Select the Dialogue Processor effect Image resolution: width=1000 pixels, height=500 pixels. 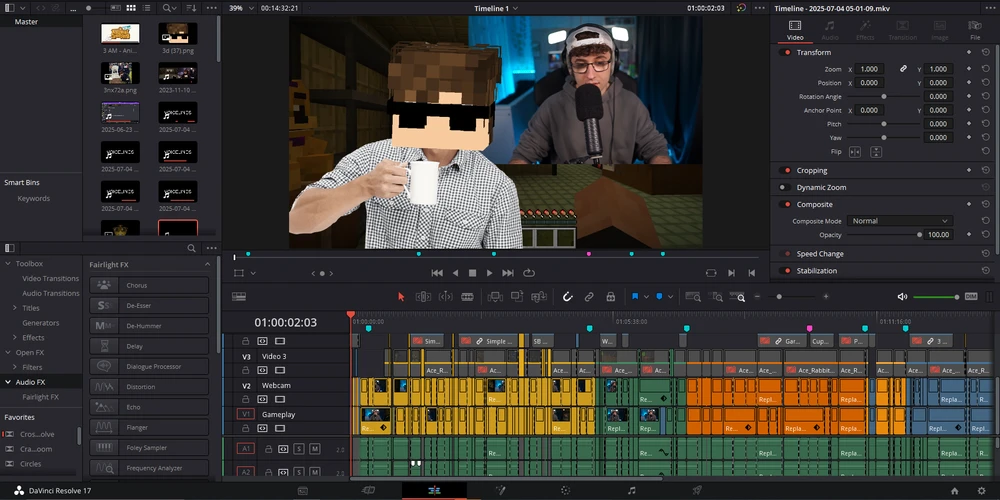pos(149,367)
